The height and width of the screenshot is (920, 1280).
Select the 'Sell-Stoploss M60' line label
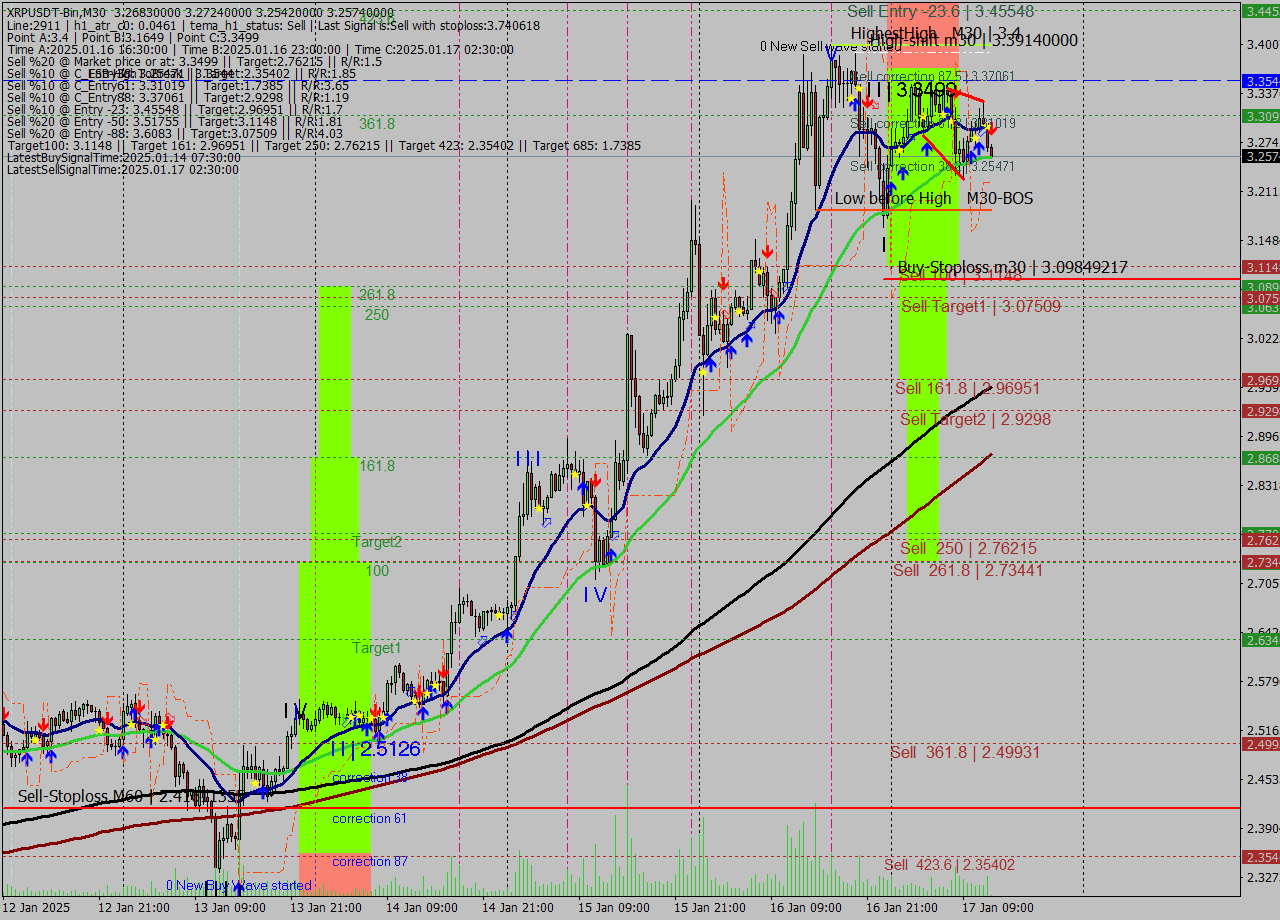pyautogui.click(x=130, y=797)
